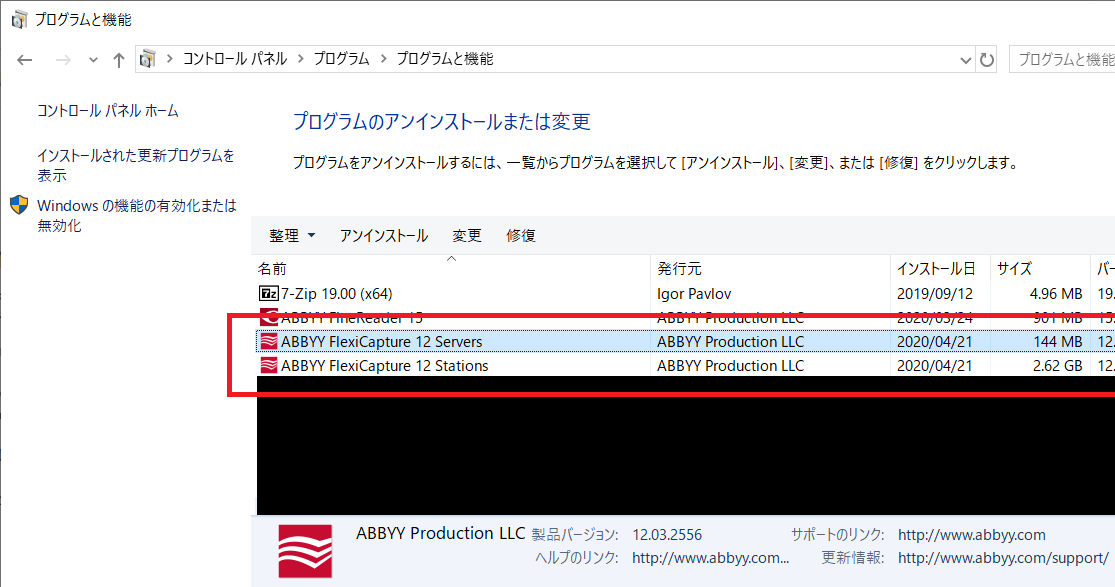
Task: Click the 7-Zip program icon
Action: tap(268, 293)
